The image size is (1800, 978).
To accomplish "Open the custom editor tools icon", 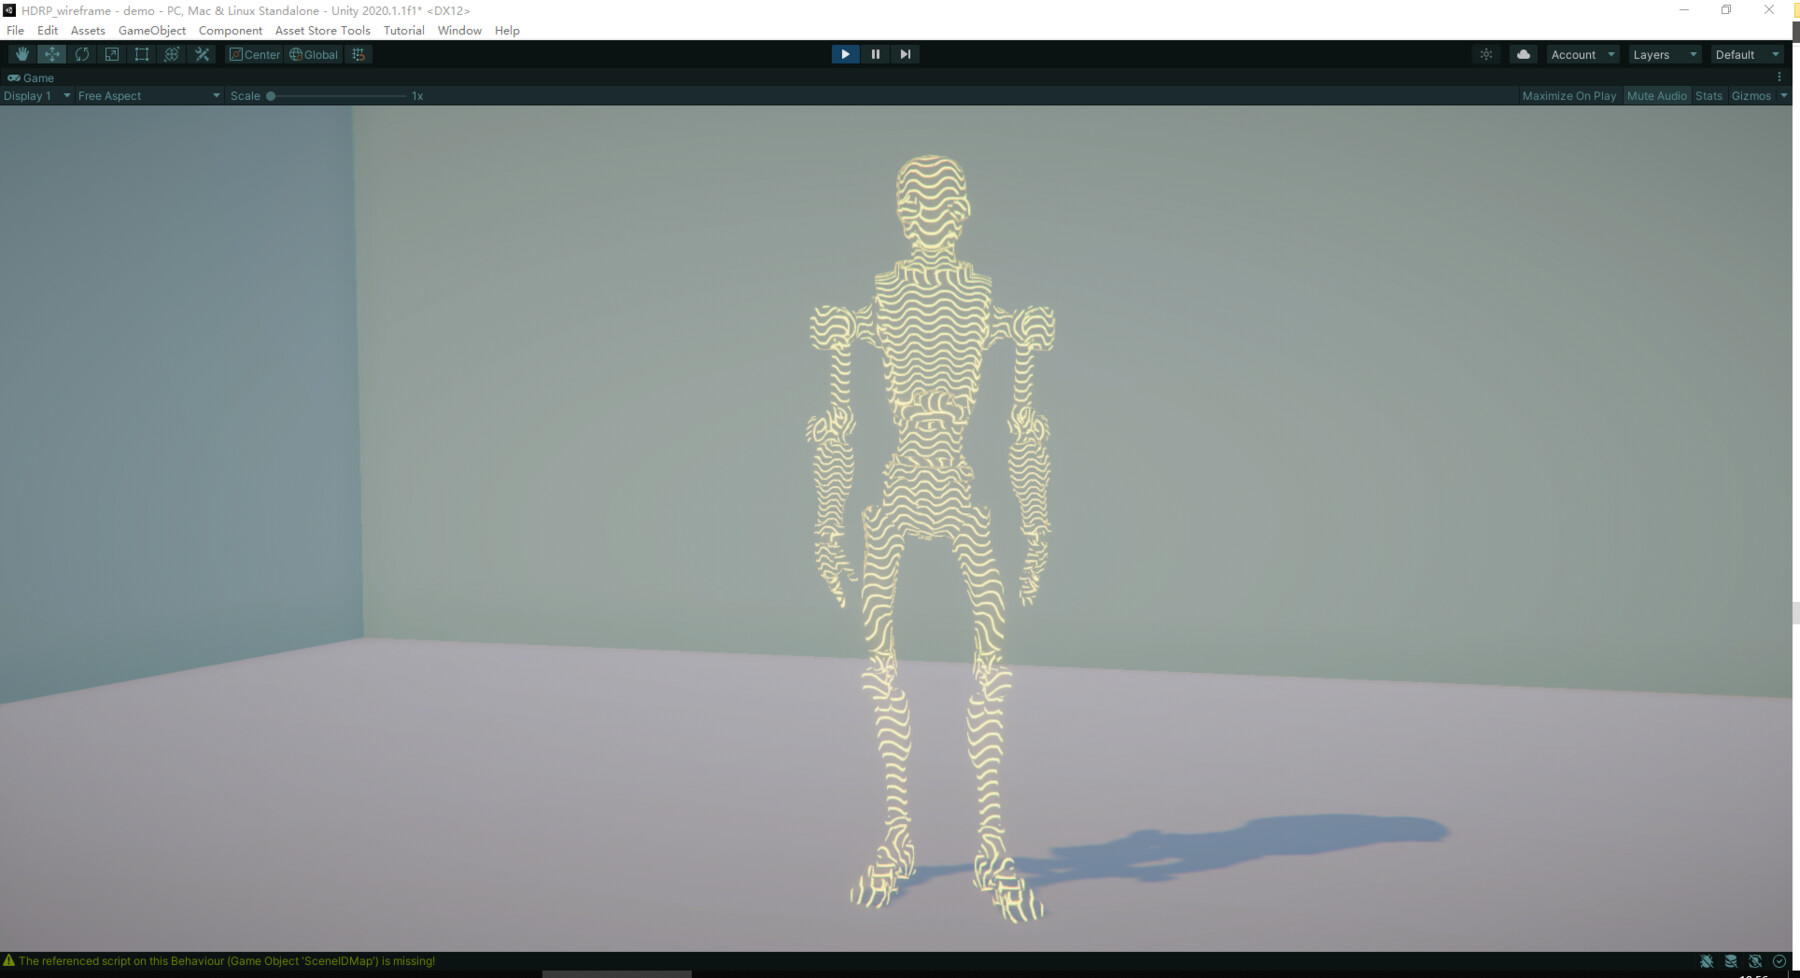I will click(201, 54).
